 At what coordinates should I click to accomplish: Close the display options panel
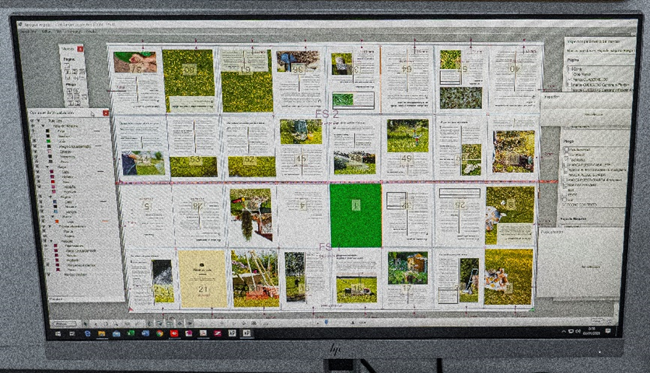point(106,113)
